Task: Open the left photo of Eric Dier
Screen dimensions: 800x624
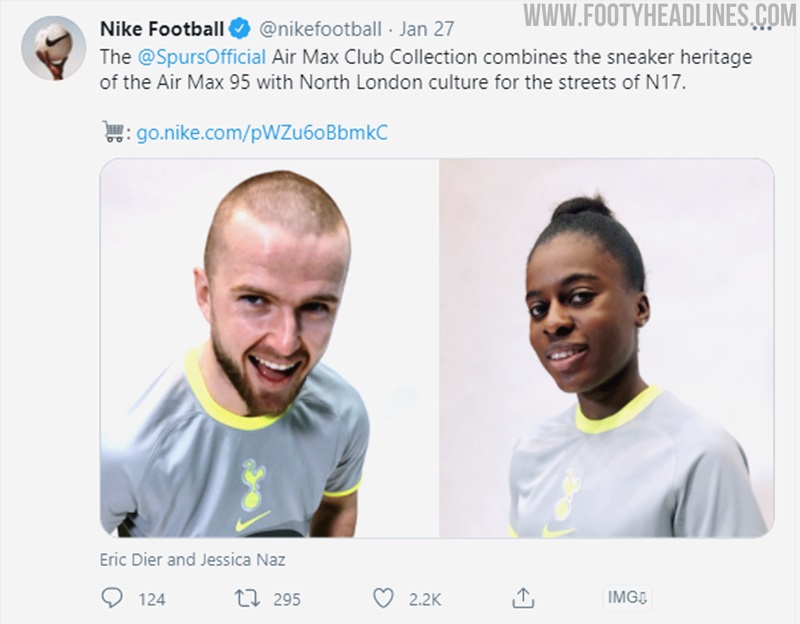Action: (269, 348)
